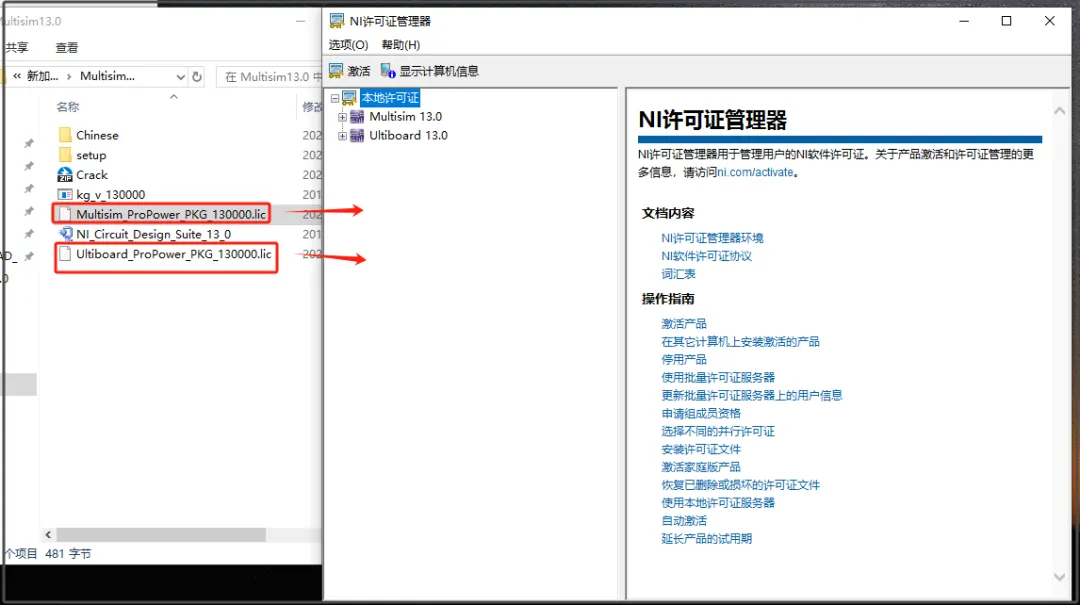Click the NI许可证管理器 title bar icon
Screen dimensions: 1080x605
click(x=337, y=21)
